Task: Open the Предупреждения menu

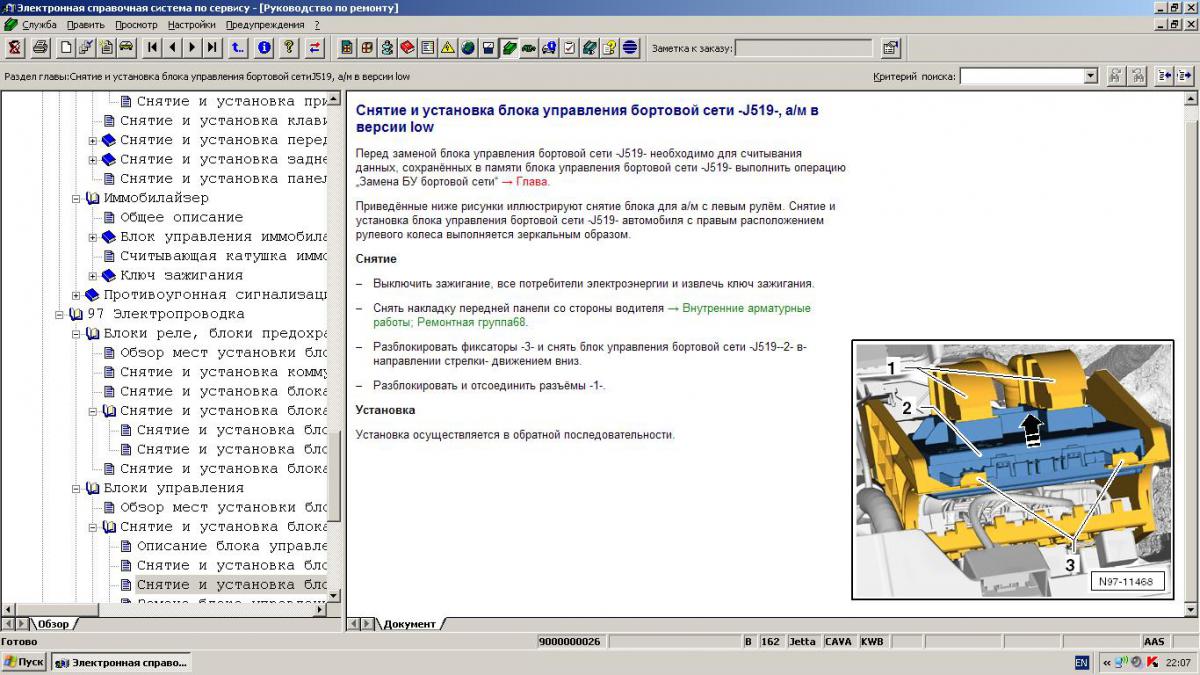Action: (x=265, y=24)
